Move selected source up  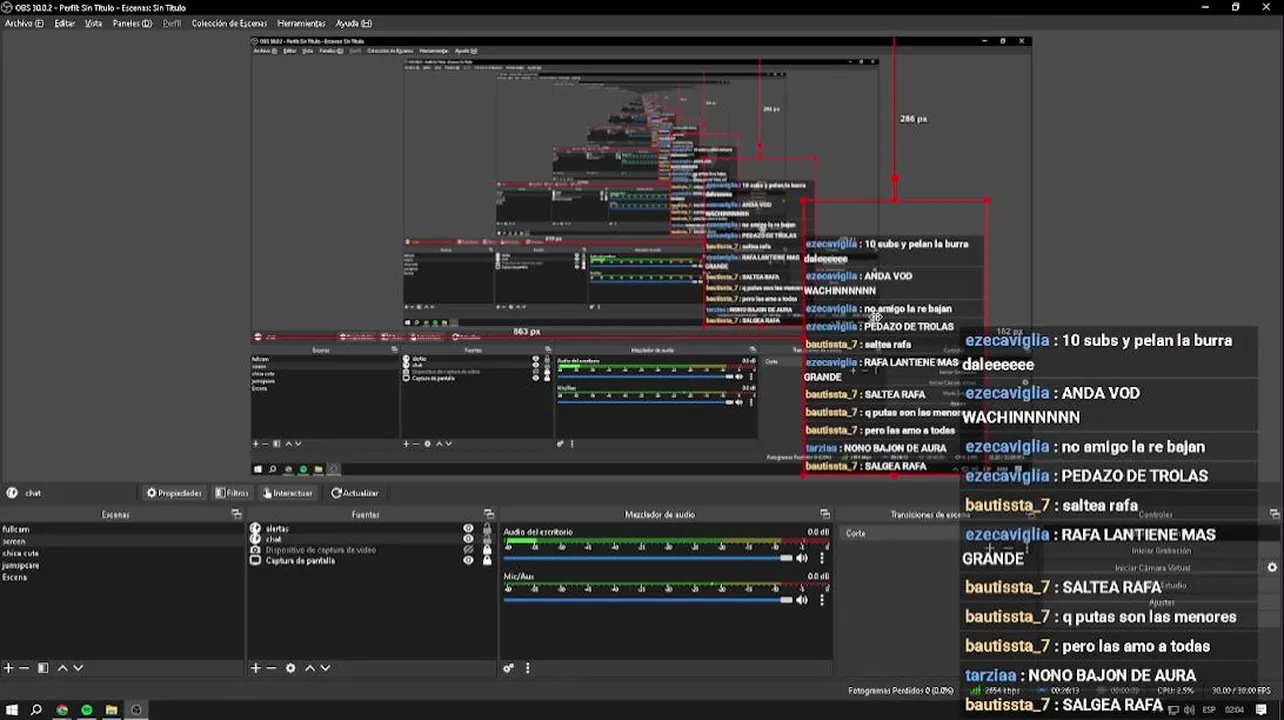[x=309, y=668]
